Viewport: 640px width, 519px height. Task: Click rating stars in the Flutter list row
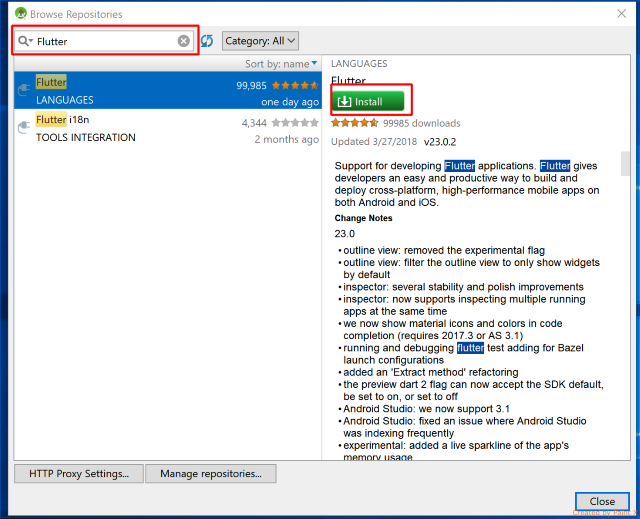click(296, 85)
